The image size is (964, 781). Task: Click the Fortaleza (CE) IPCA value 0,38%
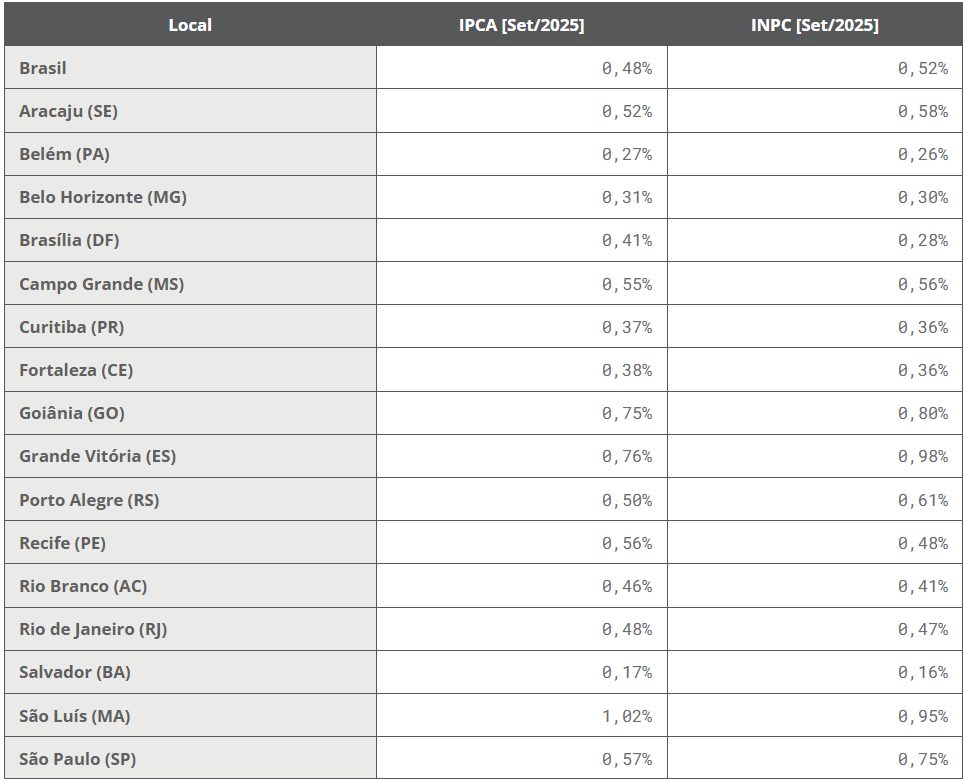point(627,370)
